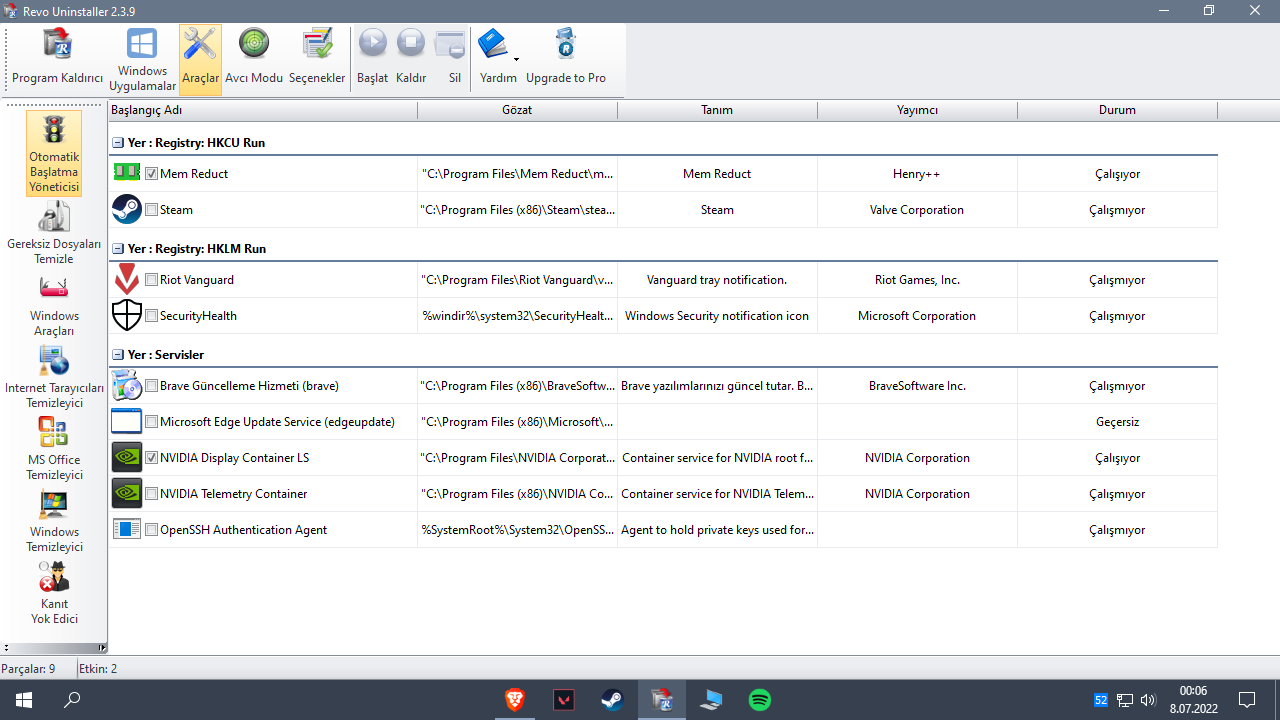Uncheck NVIDIA Display Container LS checkbox
The image size is (1280, 720).
(x=151, y=458)
